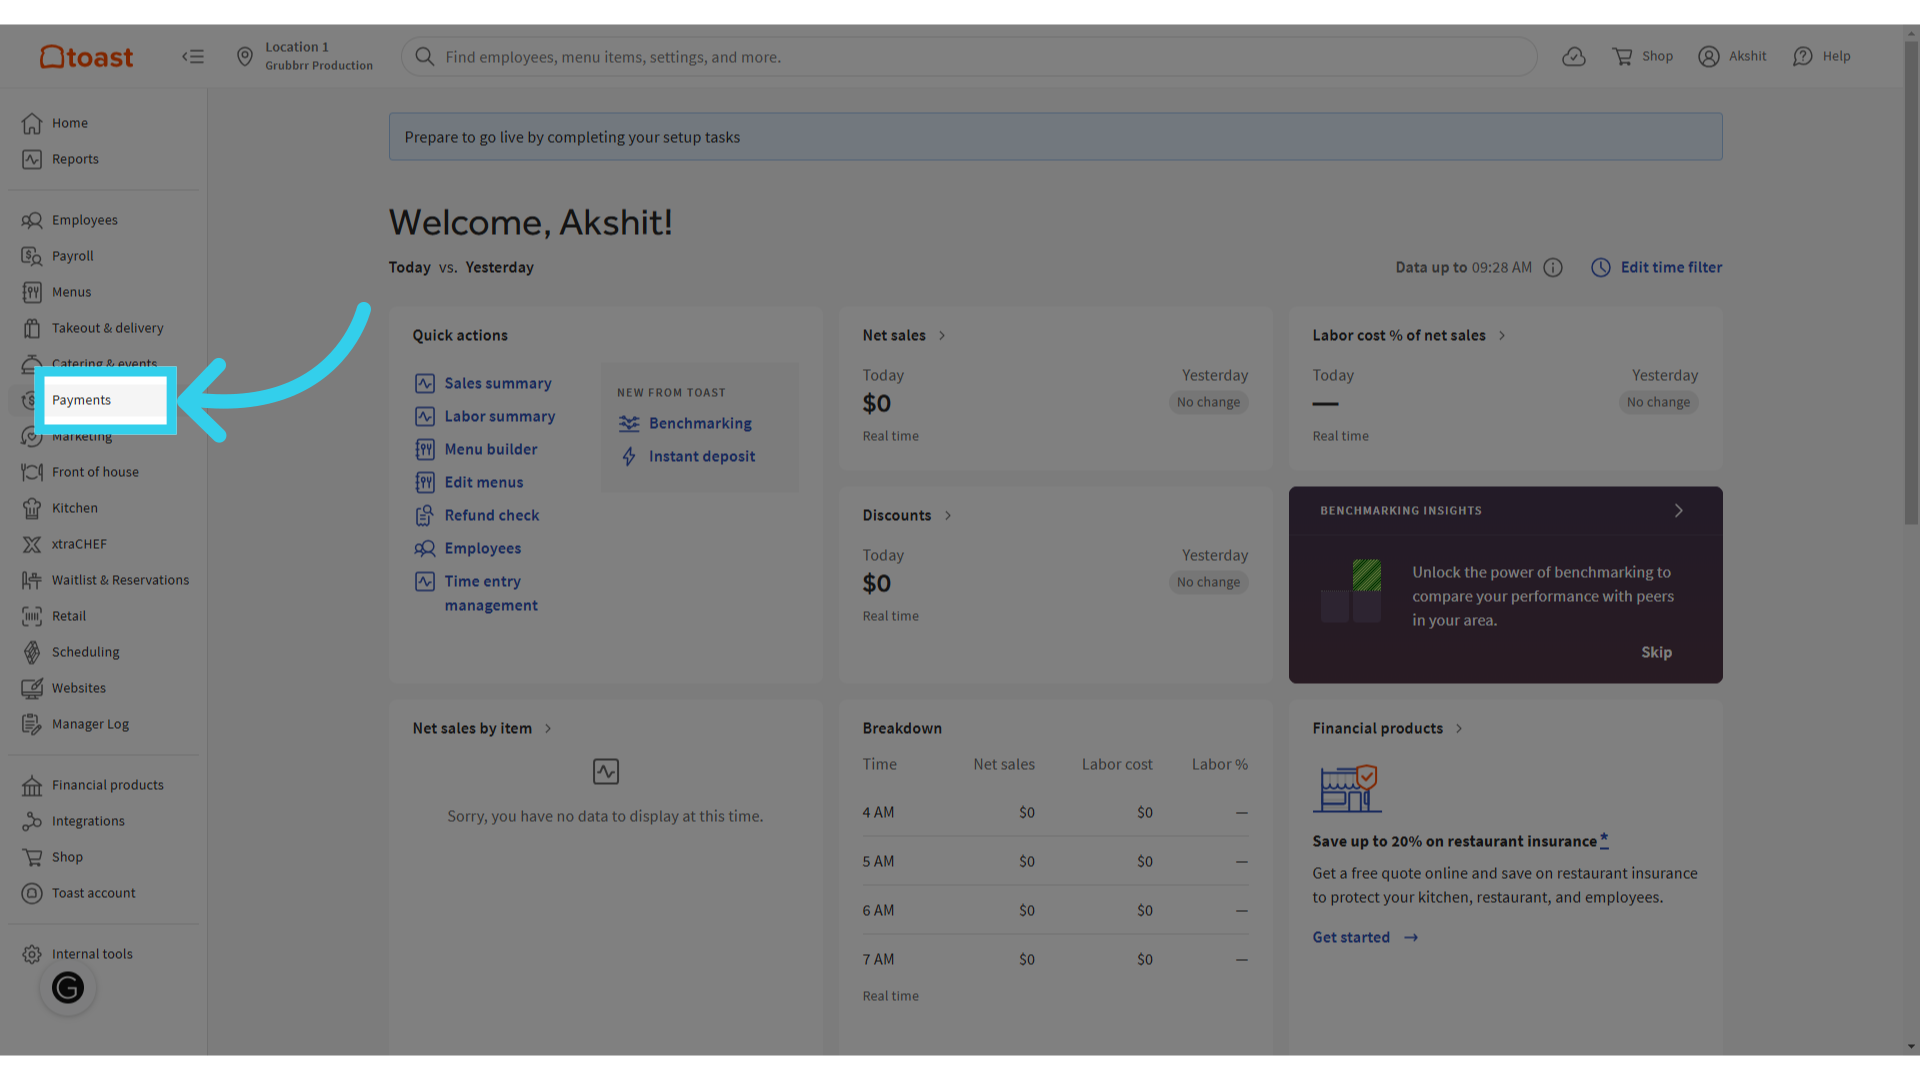Click the search input field

(x=968, y=57)
